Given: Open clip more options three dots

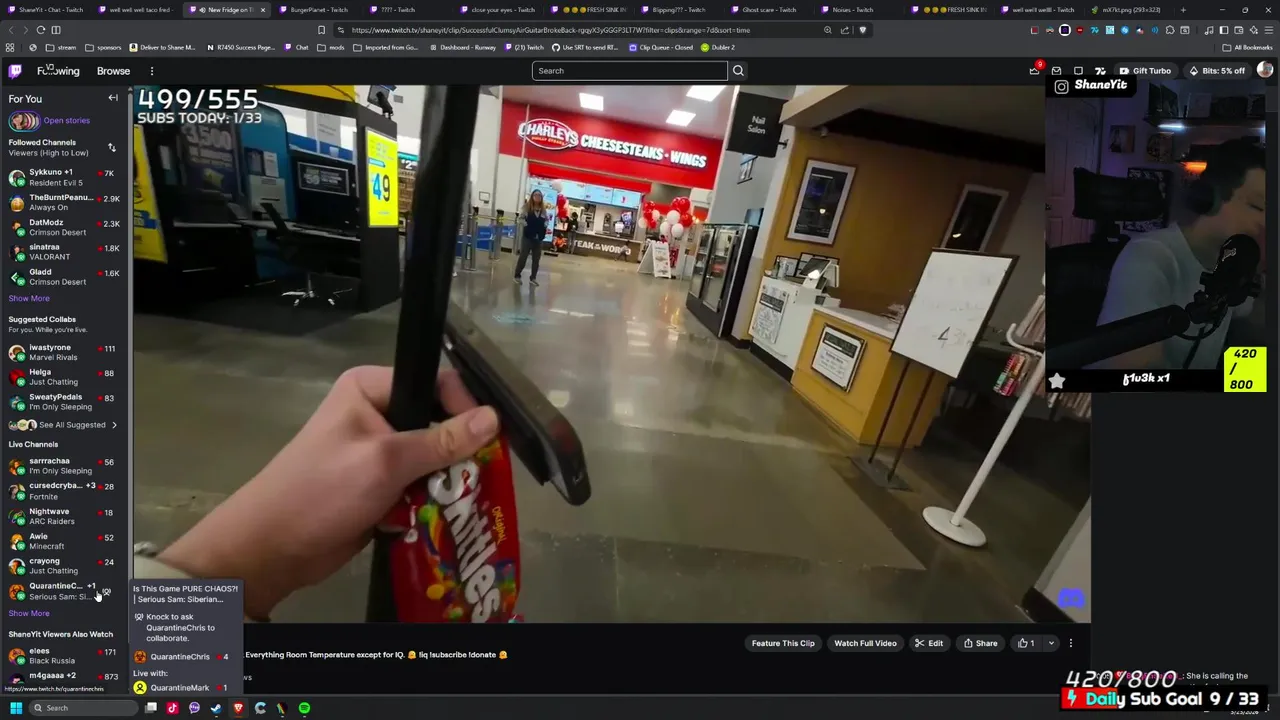Looking at the screenshot, I should 1070,643.
